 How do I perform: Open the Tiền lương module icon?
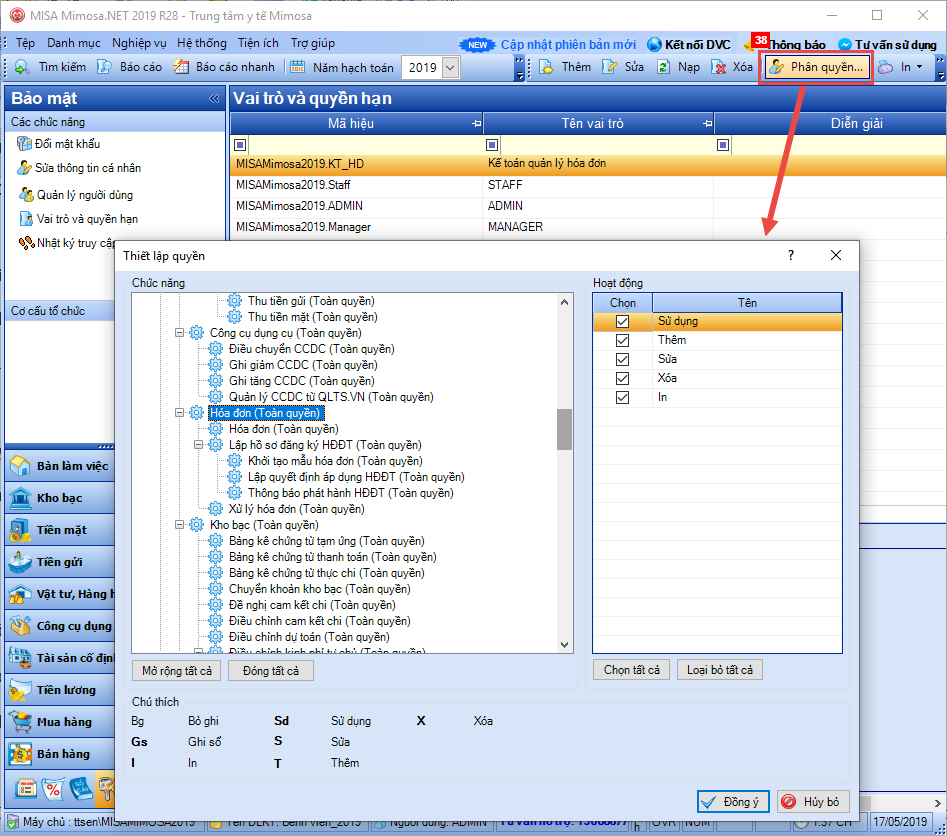(20, 690)
